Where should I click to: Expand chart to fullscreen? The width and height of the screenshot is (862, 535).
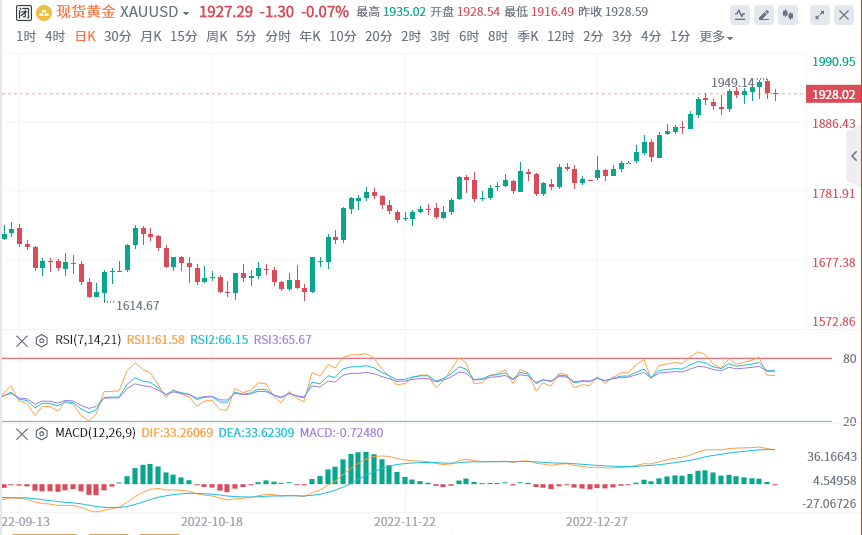pos(819,14)
